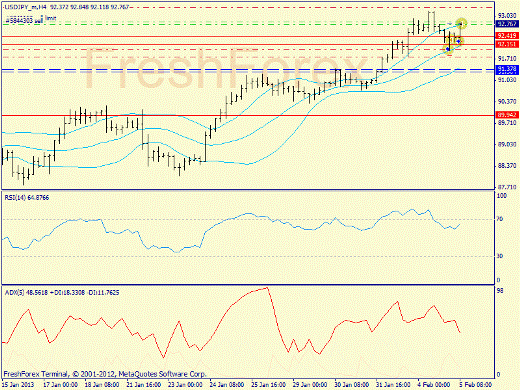
Task: Select the red horizontal line at 89.942
Action: pos(247,116)
